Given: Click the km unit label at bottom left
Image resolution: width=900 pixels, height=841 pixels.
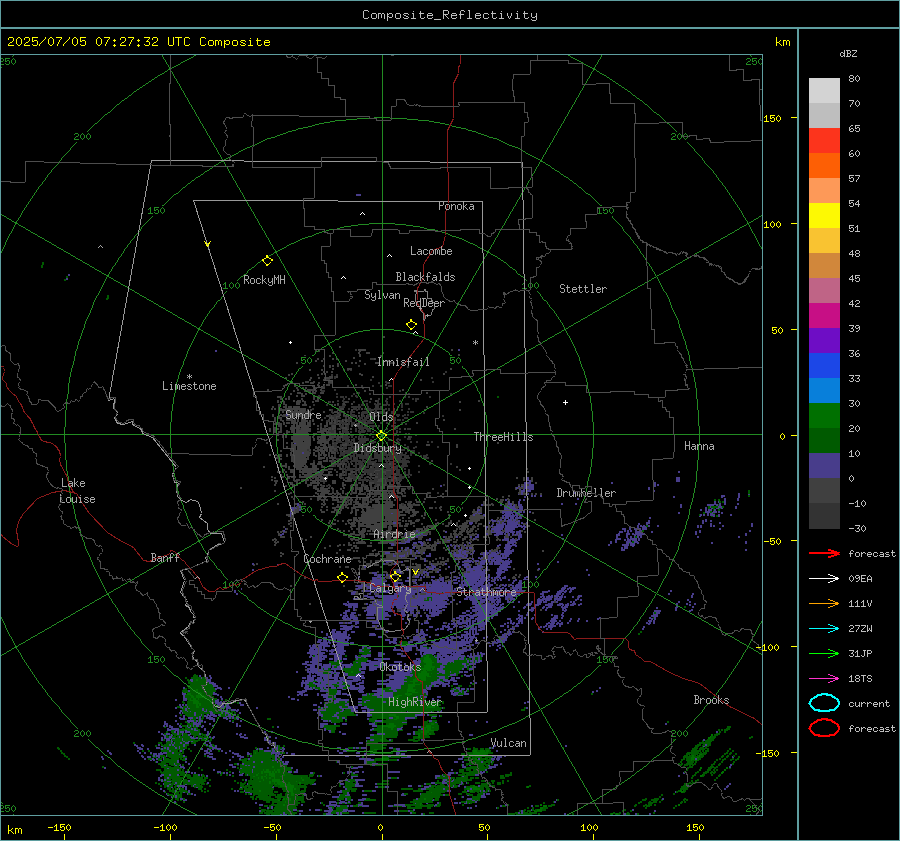Looking at the screenshot, I should tap(14, 830).
